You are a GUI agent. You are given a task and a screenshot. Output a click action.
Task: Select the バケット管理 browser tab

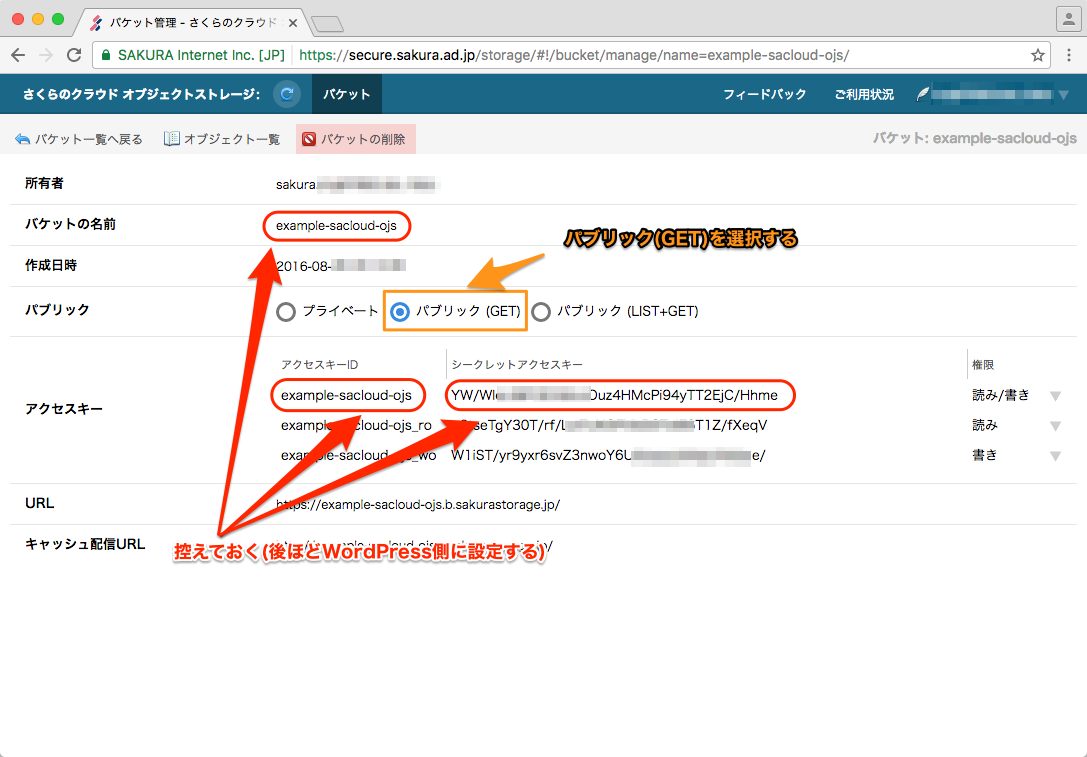(191, 23)
